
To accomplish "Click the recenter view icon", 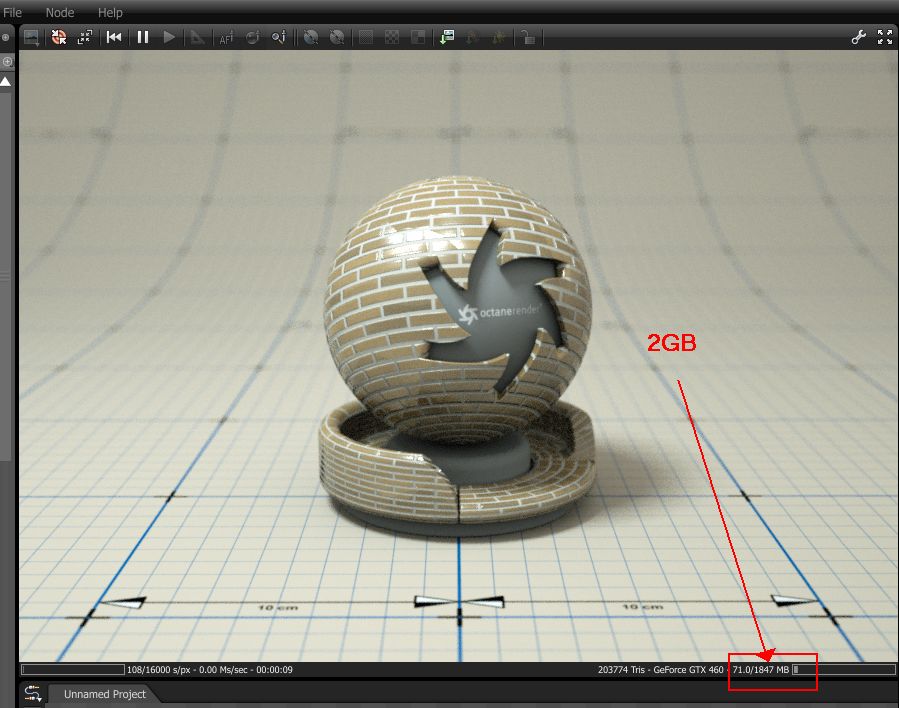I will pos(58,38).
